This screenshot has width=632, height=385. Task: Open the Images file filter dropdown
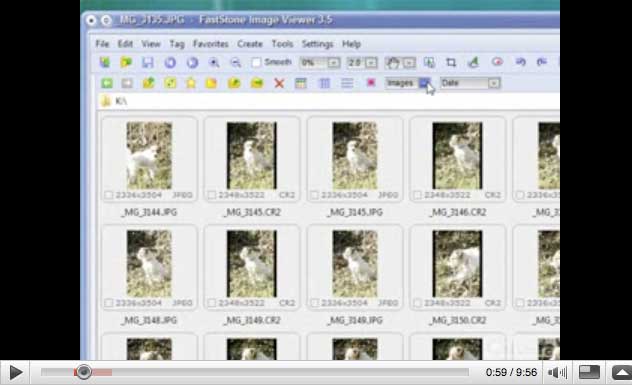pyautogui.click(x=408, y=83)
